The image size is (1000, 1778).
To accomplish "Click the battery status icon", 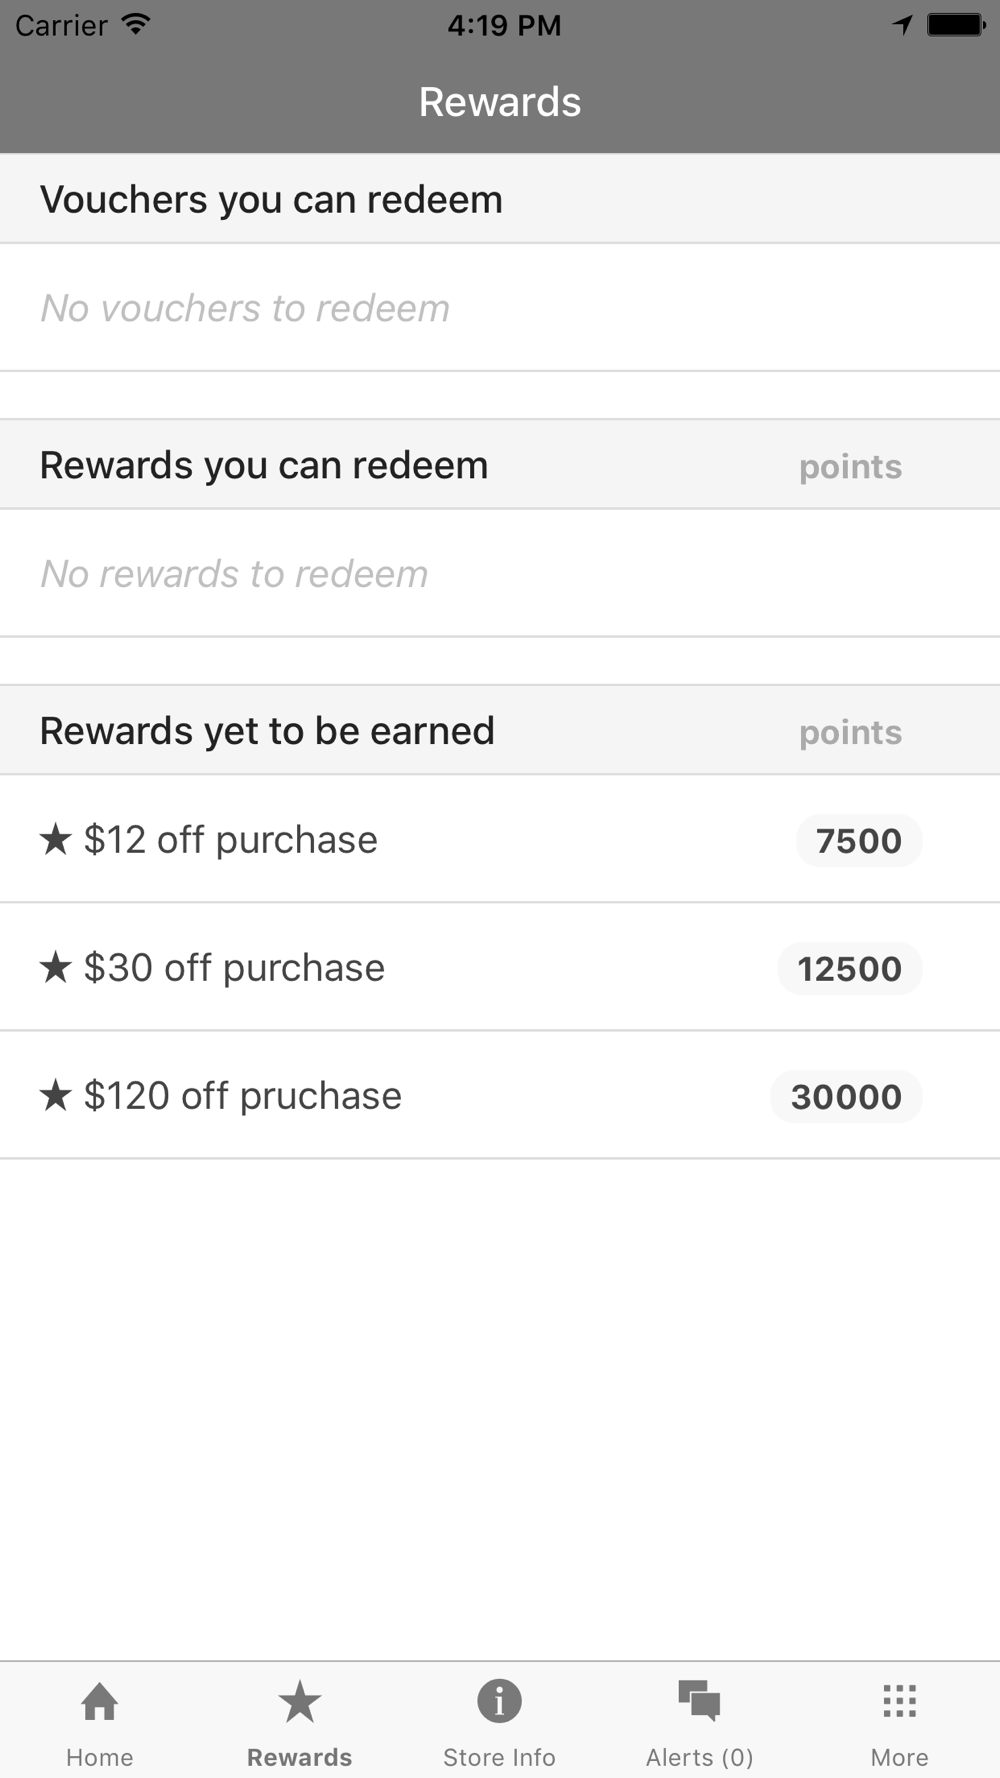I will tap(956, 25).
